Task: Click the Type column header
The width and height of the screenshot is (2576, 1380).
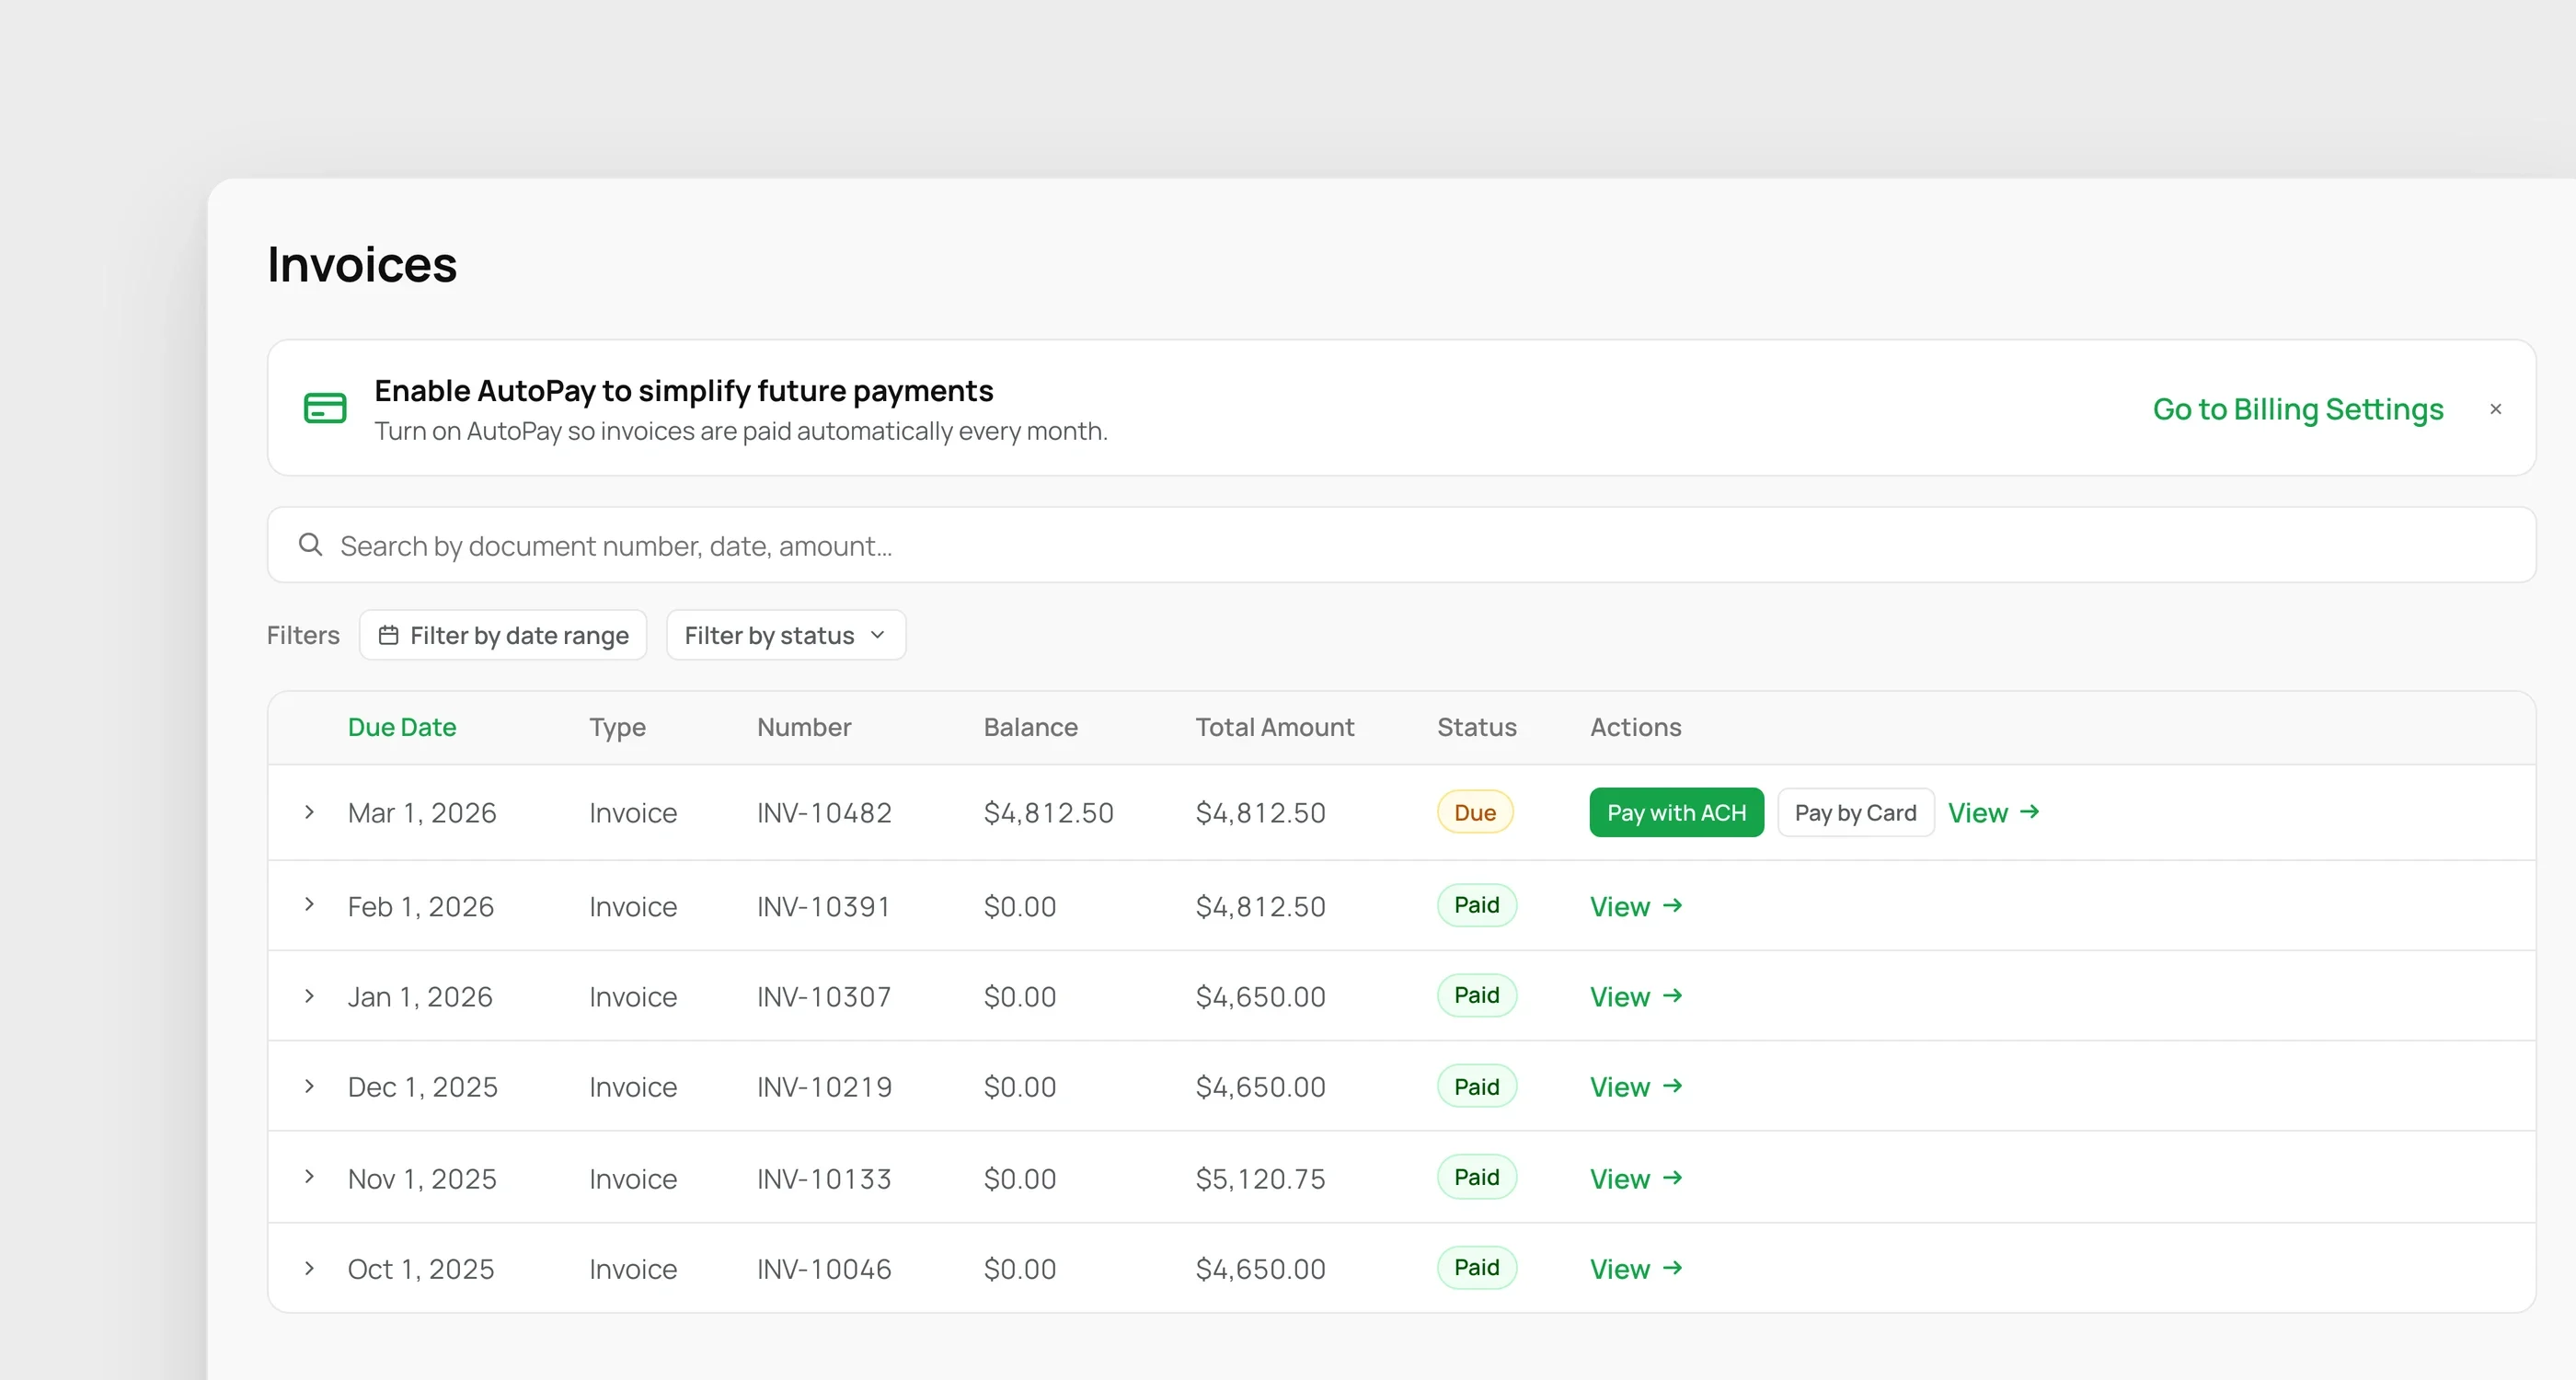Action: coord(617,727)
